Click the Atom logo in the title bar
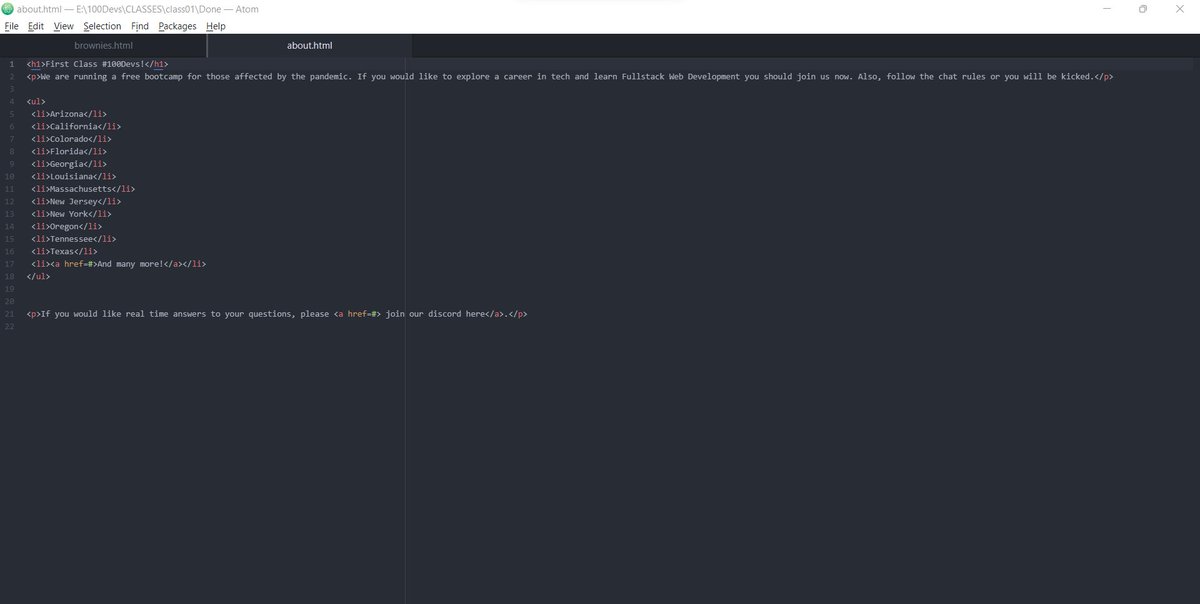1200x604 pixels. point(8,8)
